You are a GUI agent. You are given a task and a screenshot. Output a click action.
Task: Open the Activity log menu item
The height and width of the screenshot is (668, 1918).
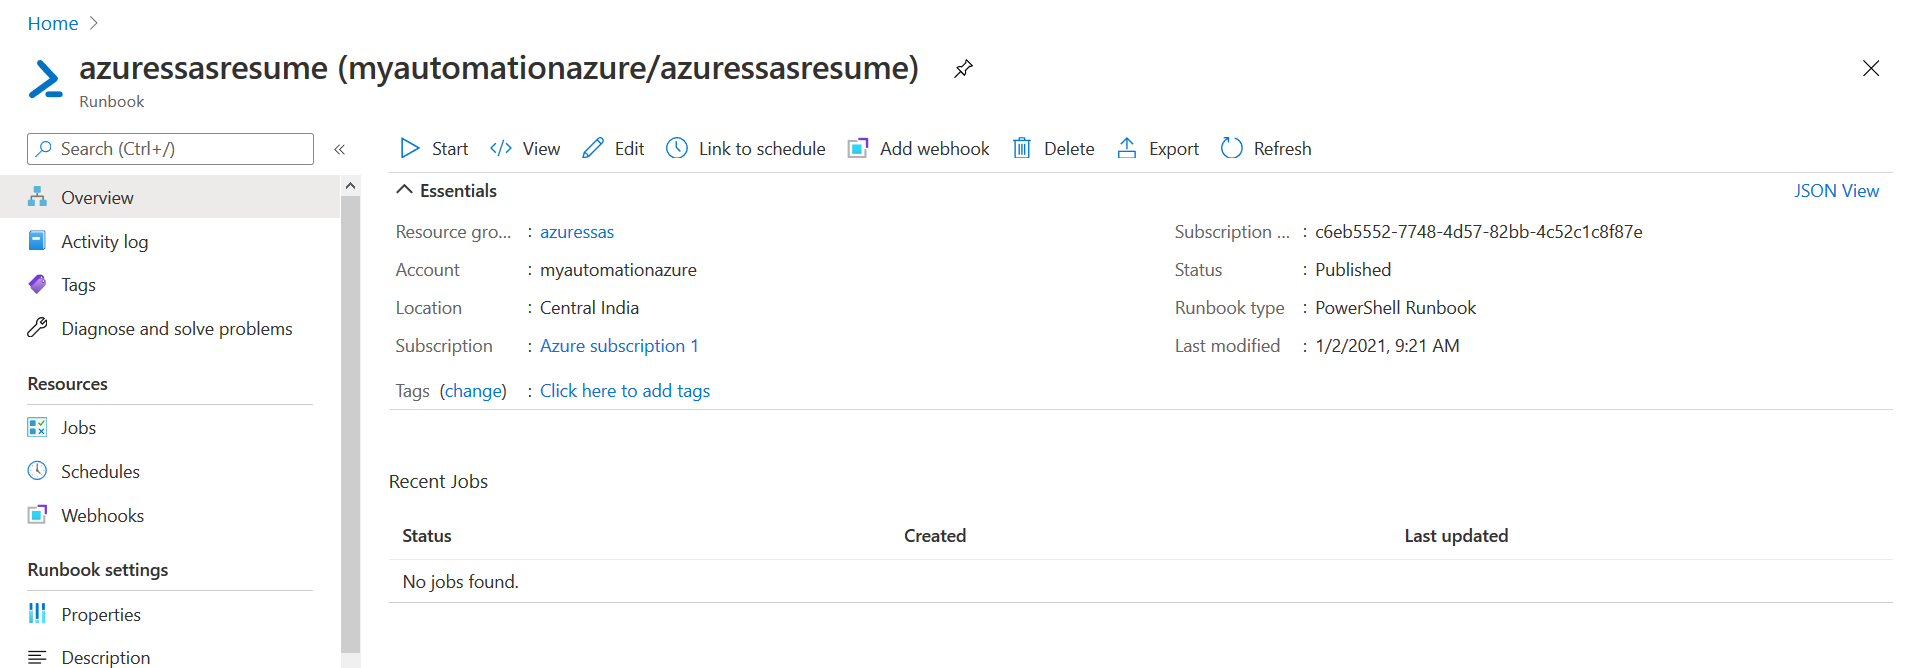pos(104,241)
